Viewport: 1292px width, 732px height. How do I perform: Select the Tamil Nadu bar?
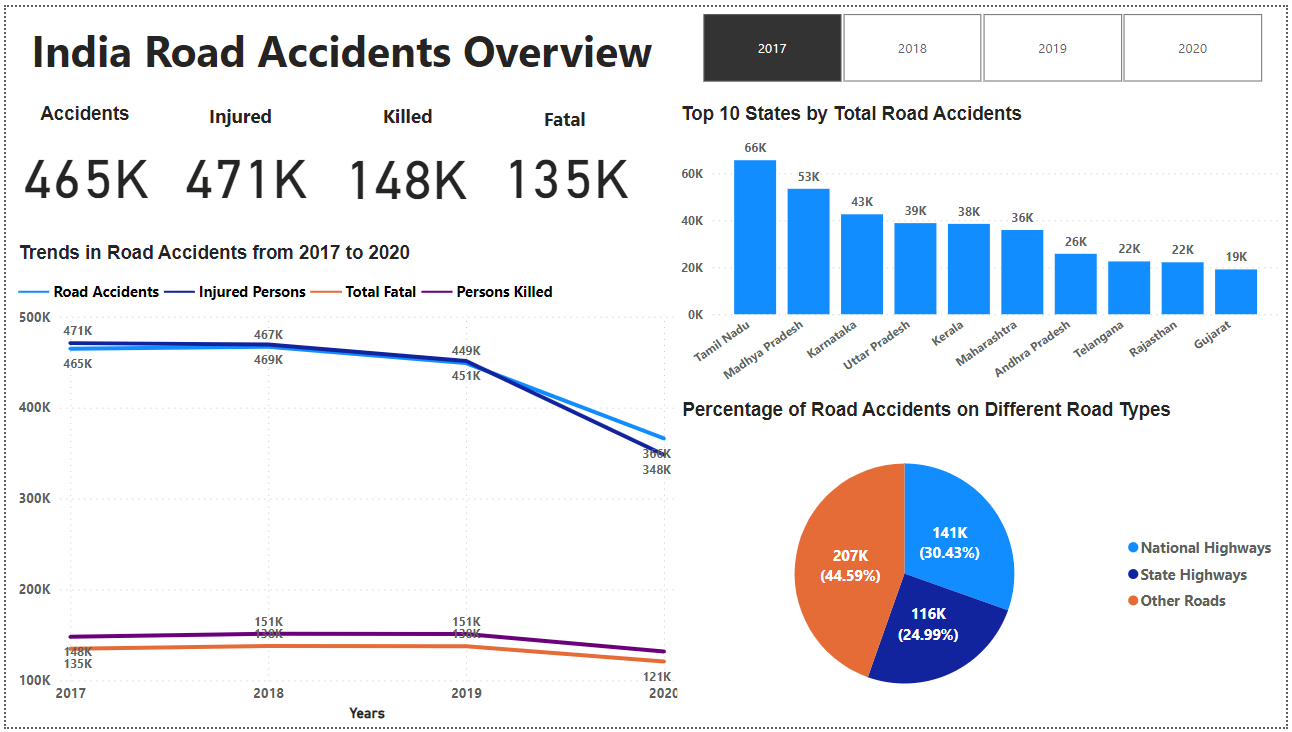pos(752,230)
